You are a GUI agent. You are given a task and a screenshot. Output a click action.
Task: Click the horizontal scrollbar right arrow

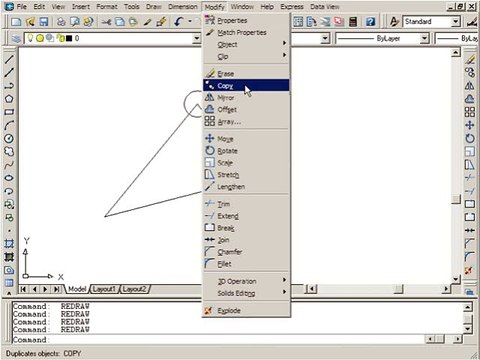(x=446, y=289)
